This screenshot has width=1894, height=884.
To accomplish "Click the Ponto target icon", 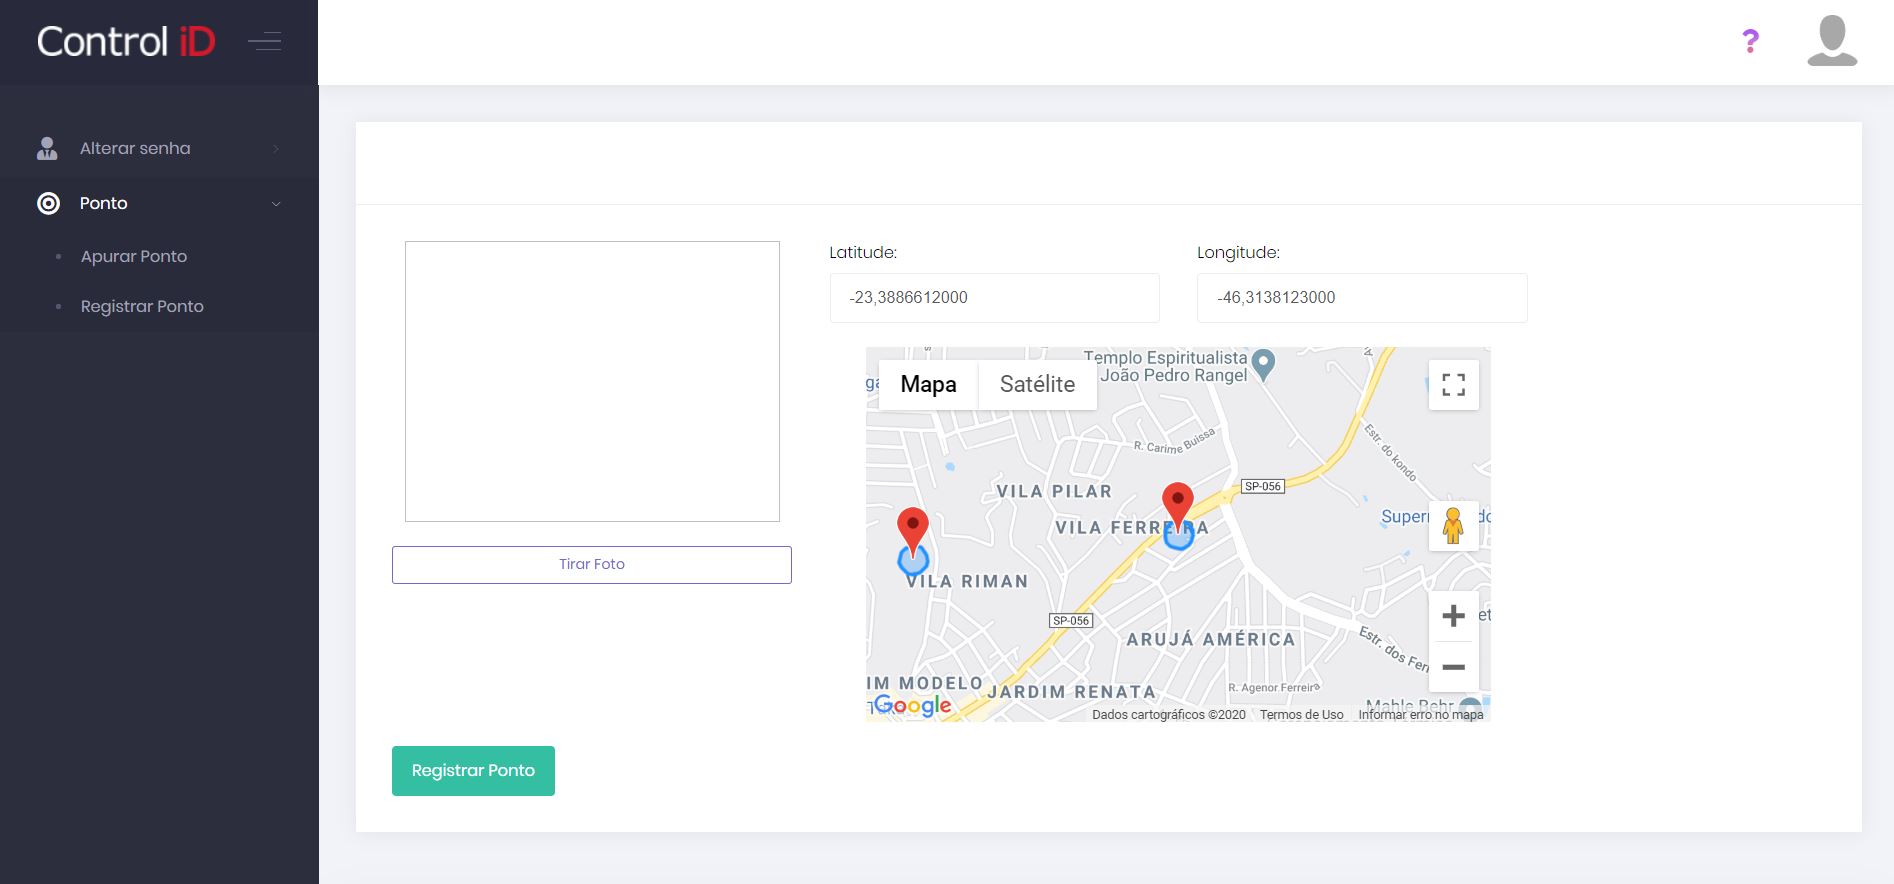I will (48, 203).
